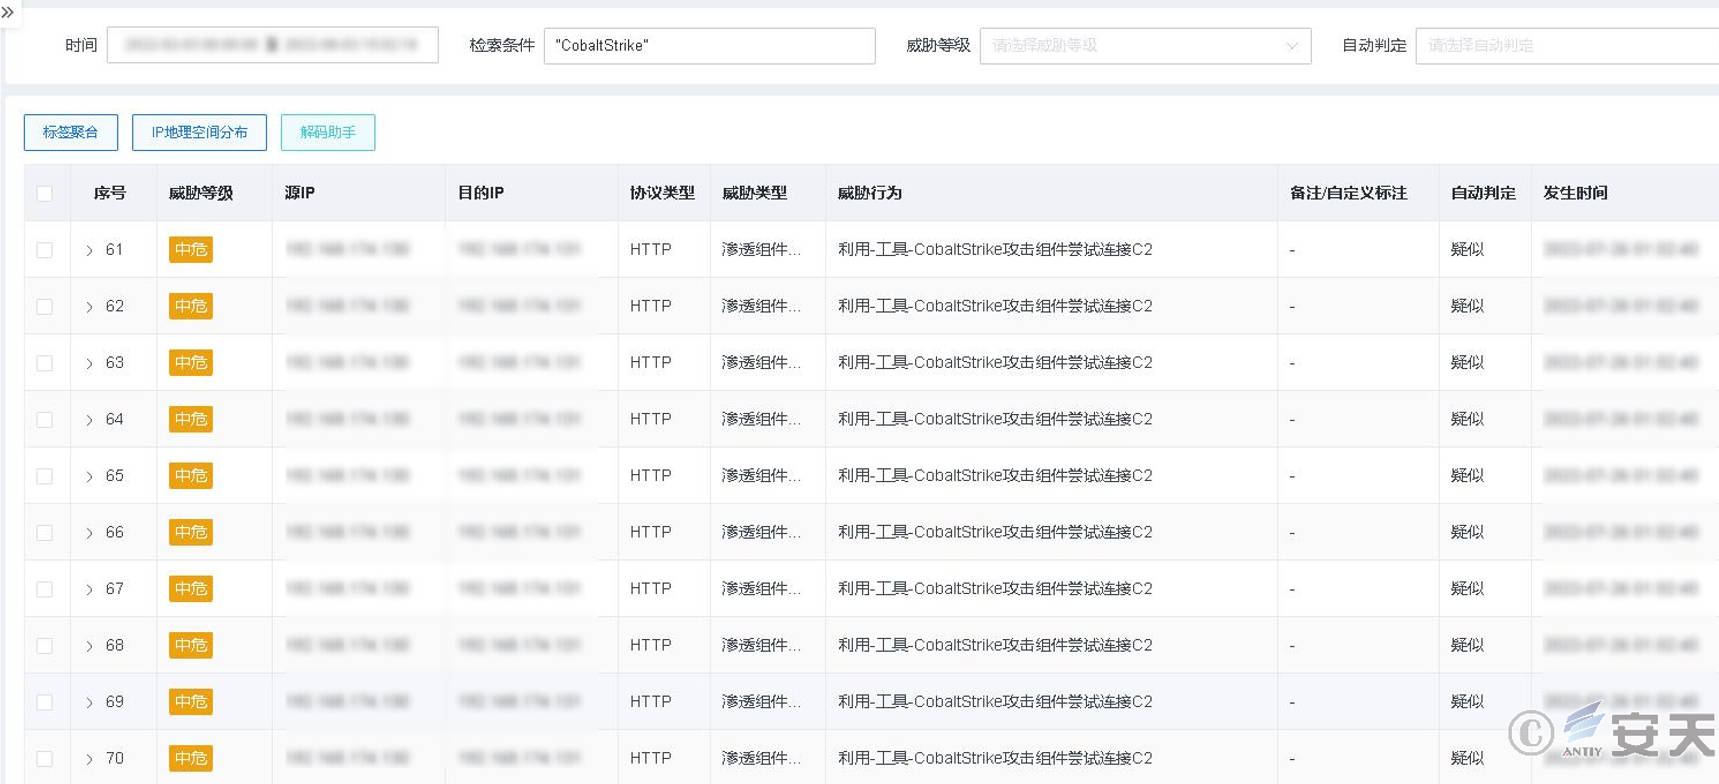This screenshot has height=784, width=1719.
Task: Click the 中危 badge in row 65
Action: (191, 475)
